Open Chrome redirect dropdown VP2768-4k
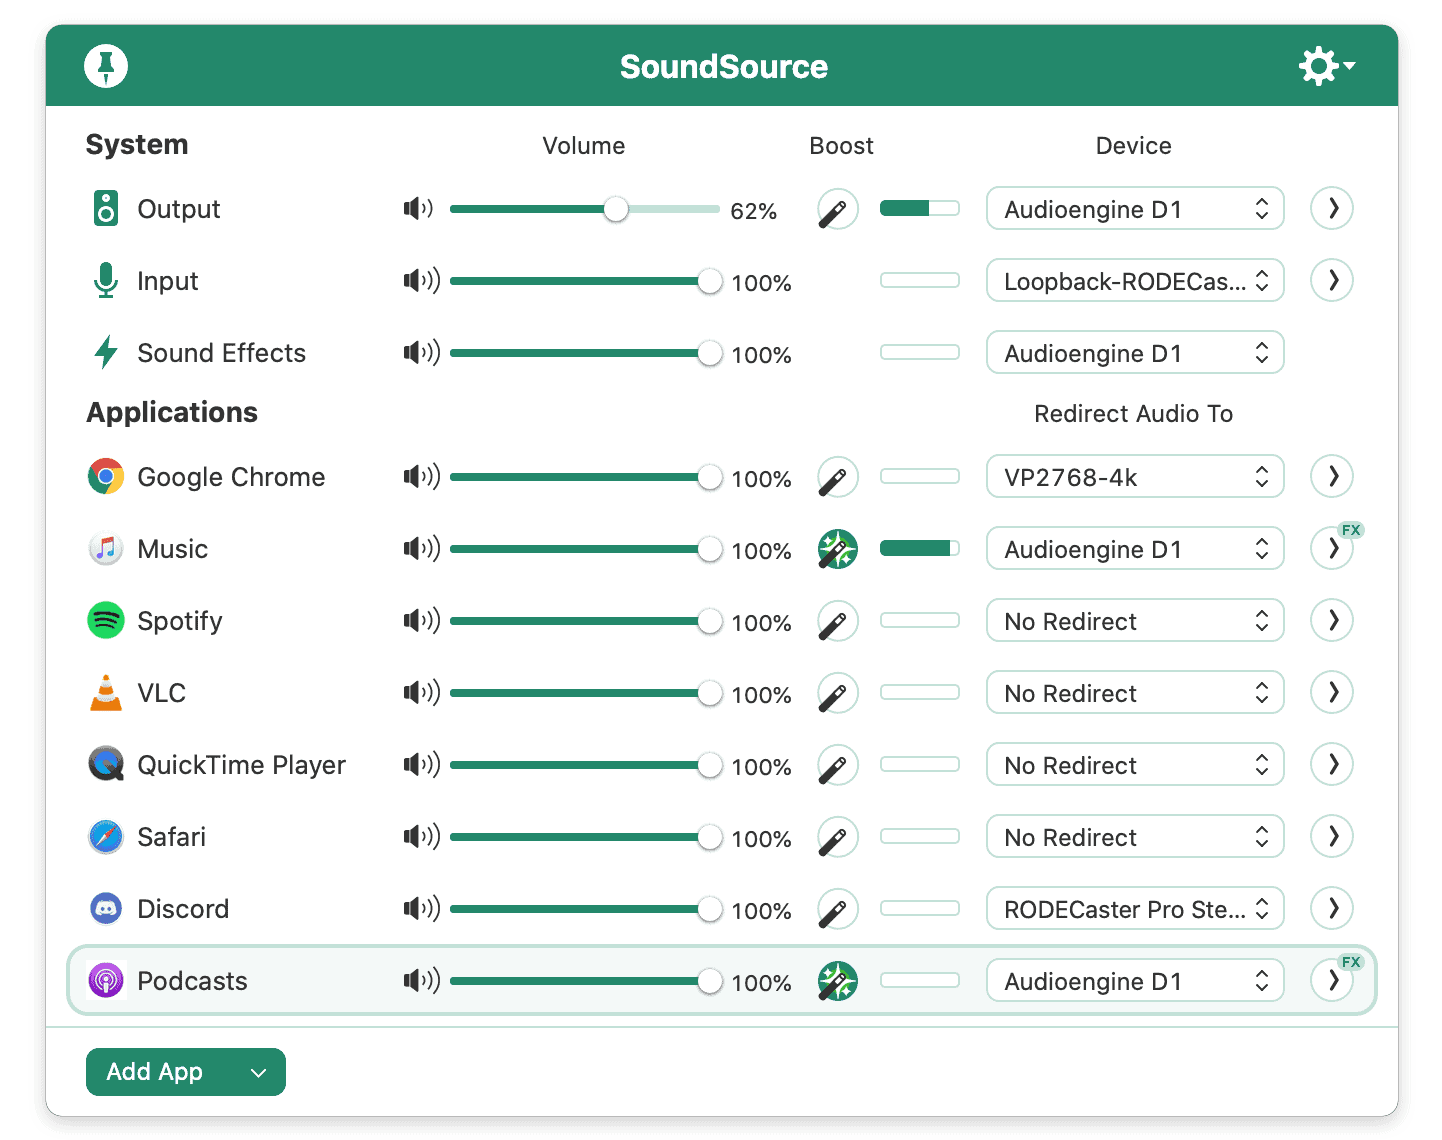1442x1140 pixels. tap(1134, 477)
